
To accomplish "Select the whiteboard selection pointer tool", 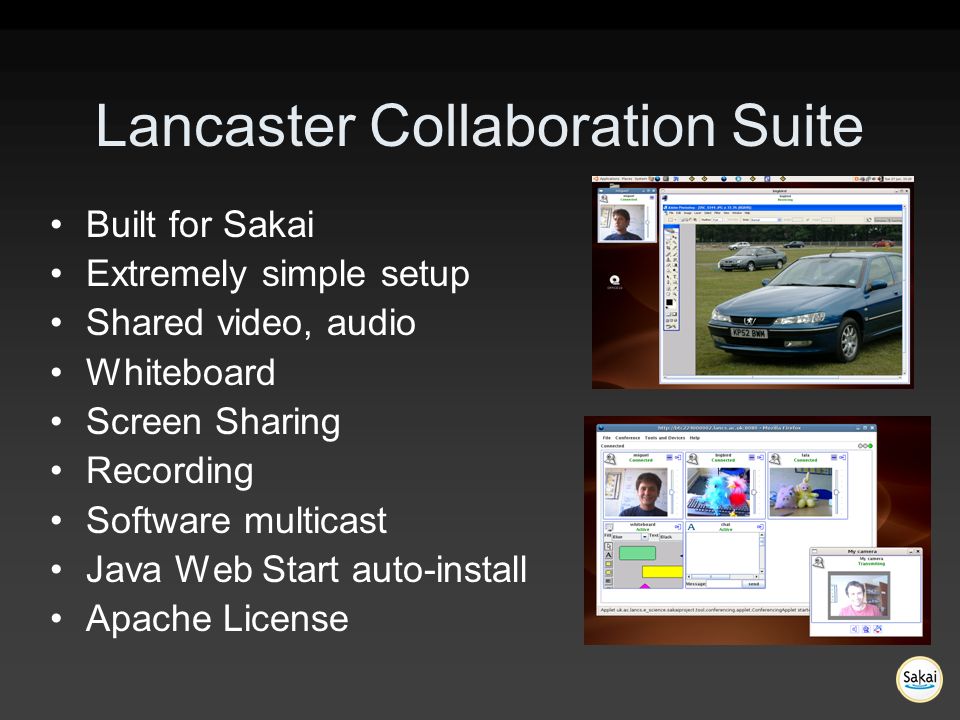I will (609, 546).
